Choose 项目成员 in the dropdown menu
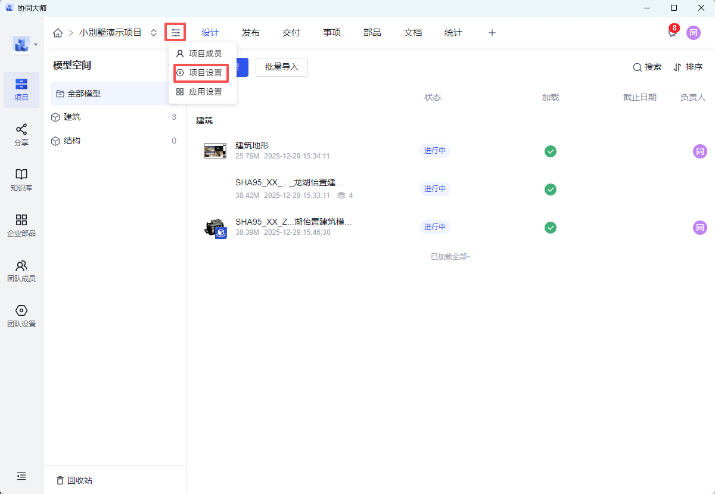 [x=199, y=53]
